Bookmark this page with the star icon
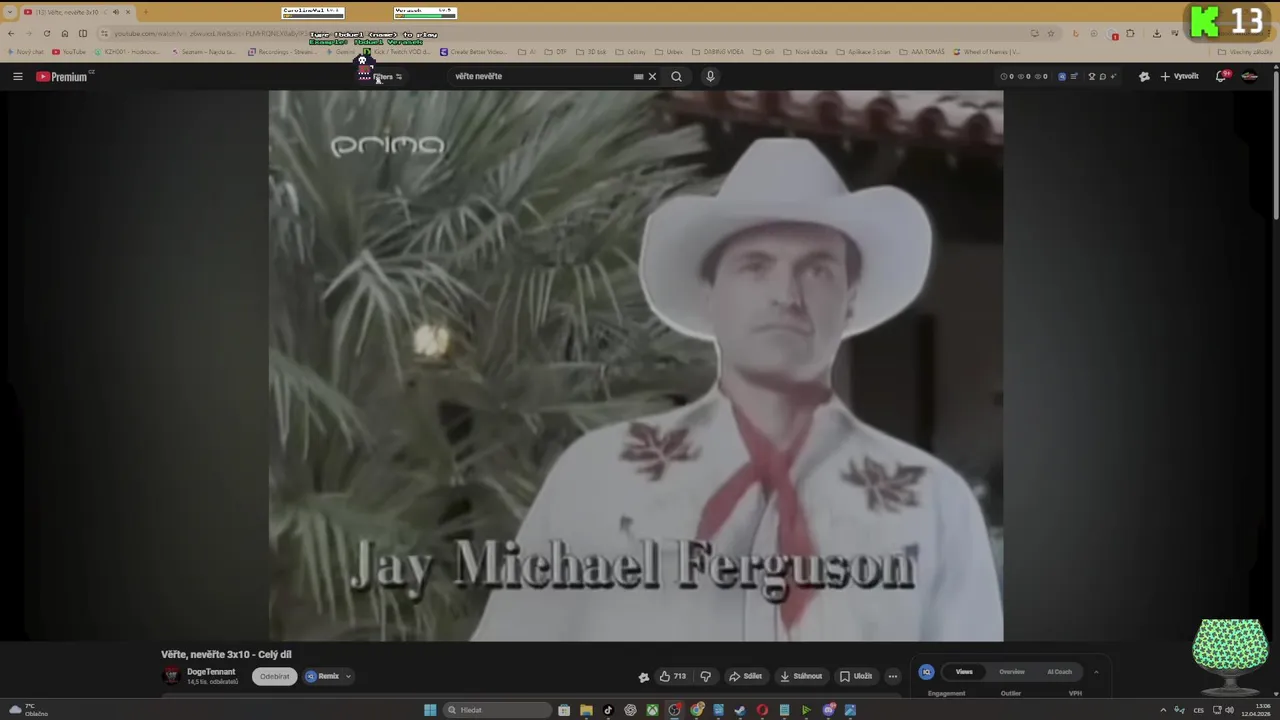Screen dimensions: 1280x720 point(1050,33)
